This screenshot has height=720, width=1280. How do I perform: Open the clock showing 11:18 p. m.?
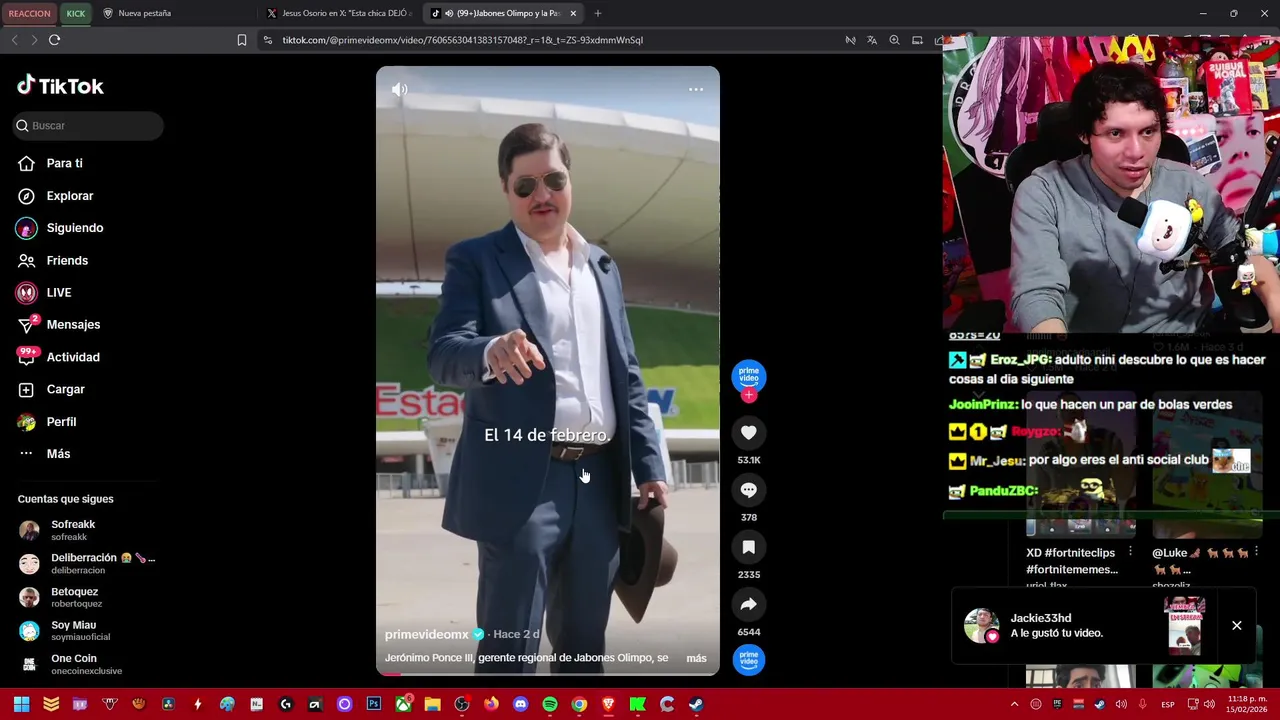tap(1247, 704)
